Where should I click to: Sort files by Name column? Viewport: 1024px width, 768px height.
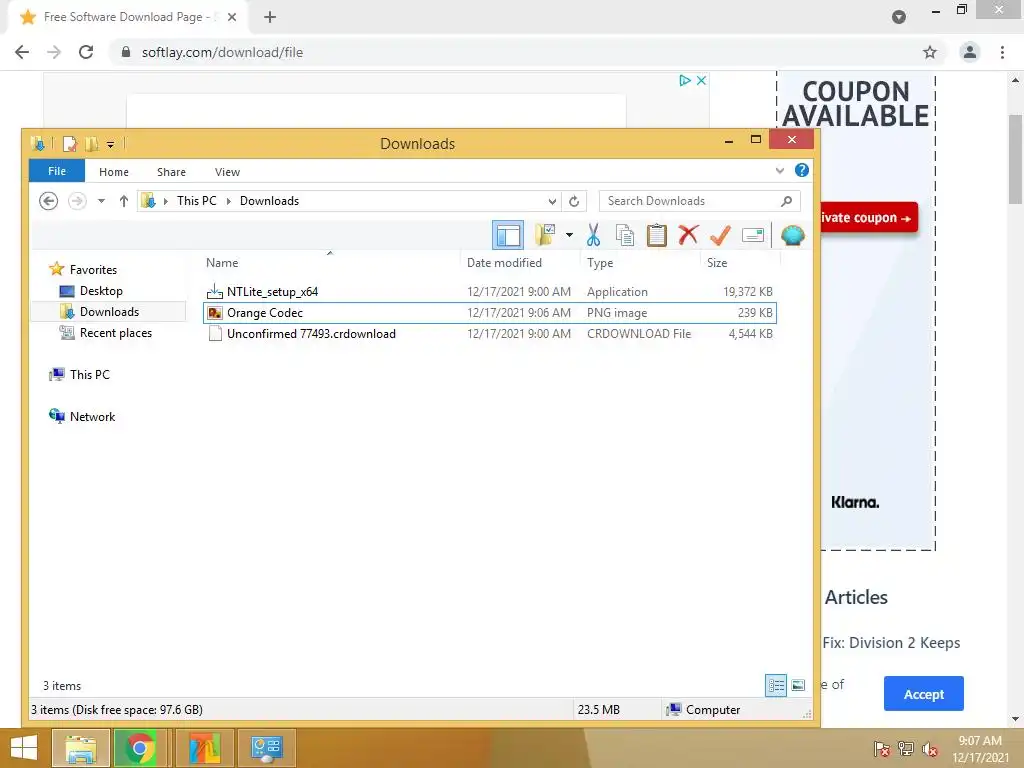[x=222, y=263]
